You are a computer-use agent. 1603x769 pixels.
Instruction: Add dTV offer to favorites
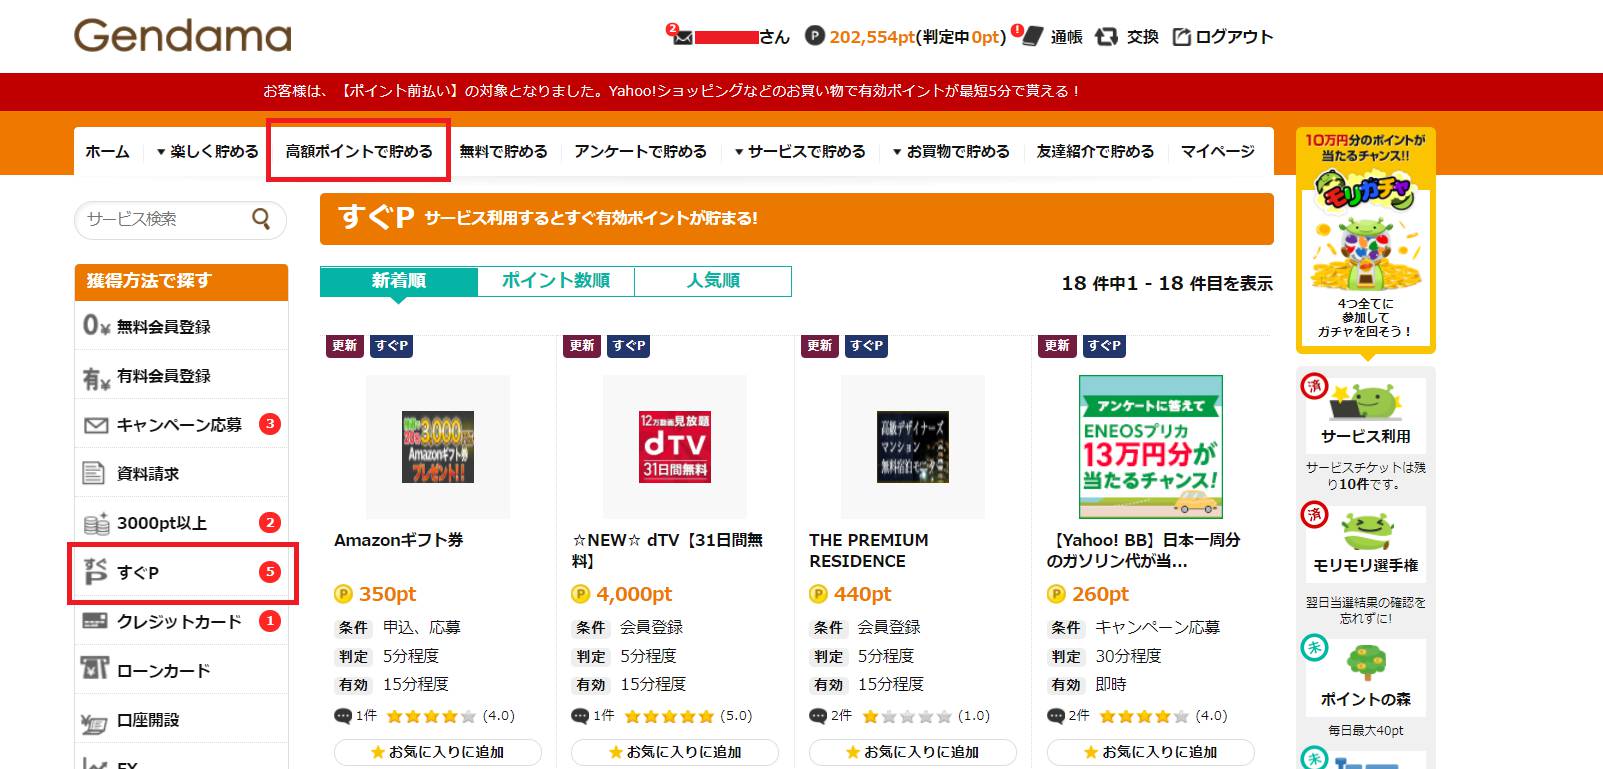point(675,752)
